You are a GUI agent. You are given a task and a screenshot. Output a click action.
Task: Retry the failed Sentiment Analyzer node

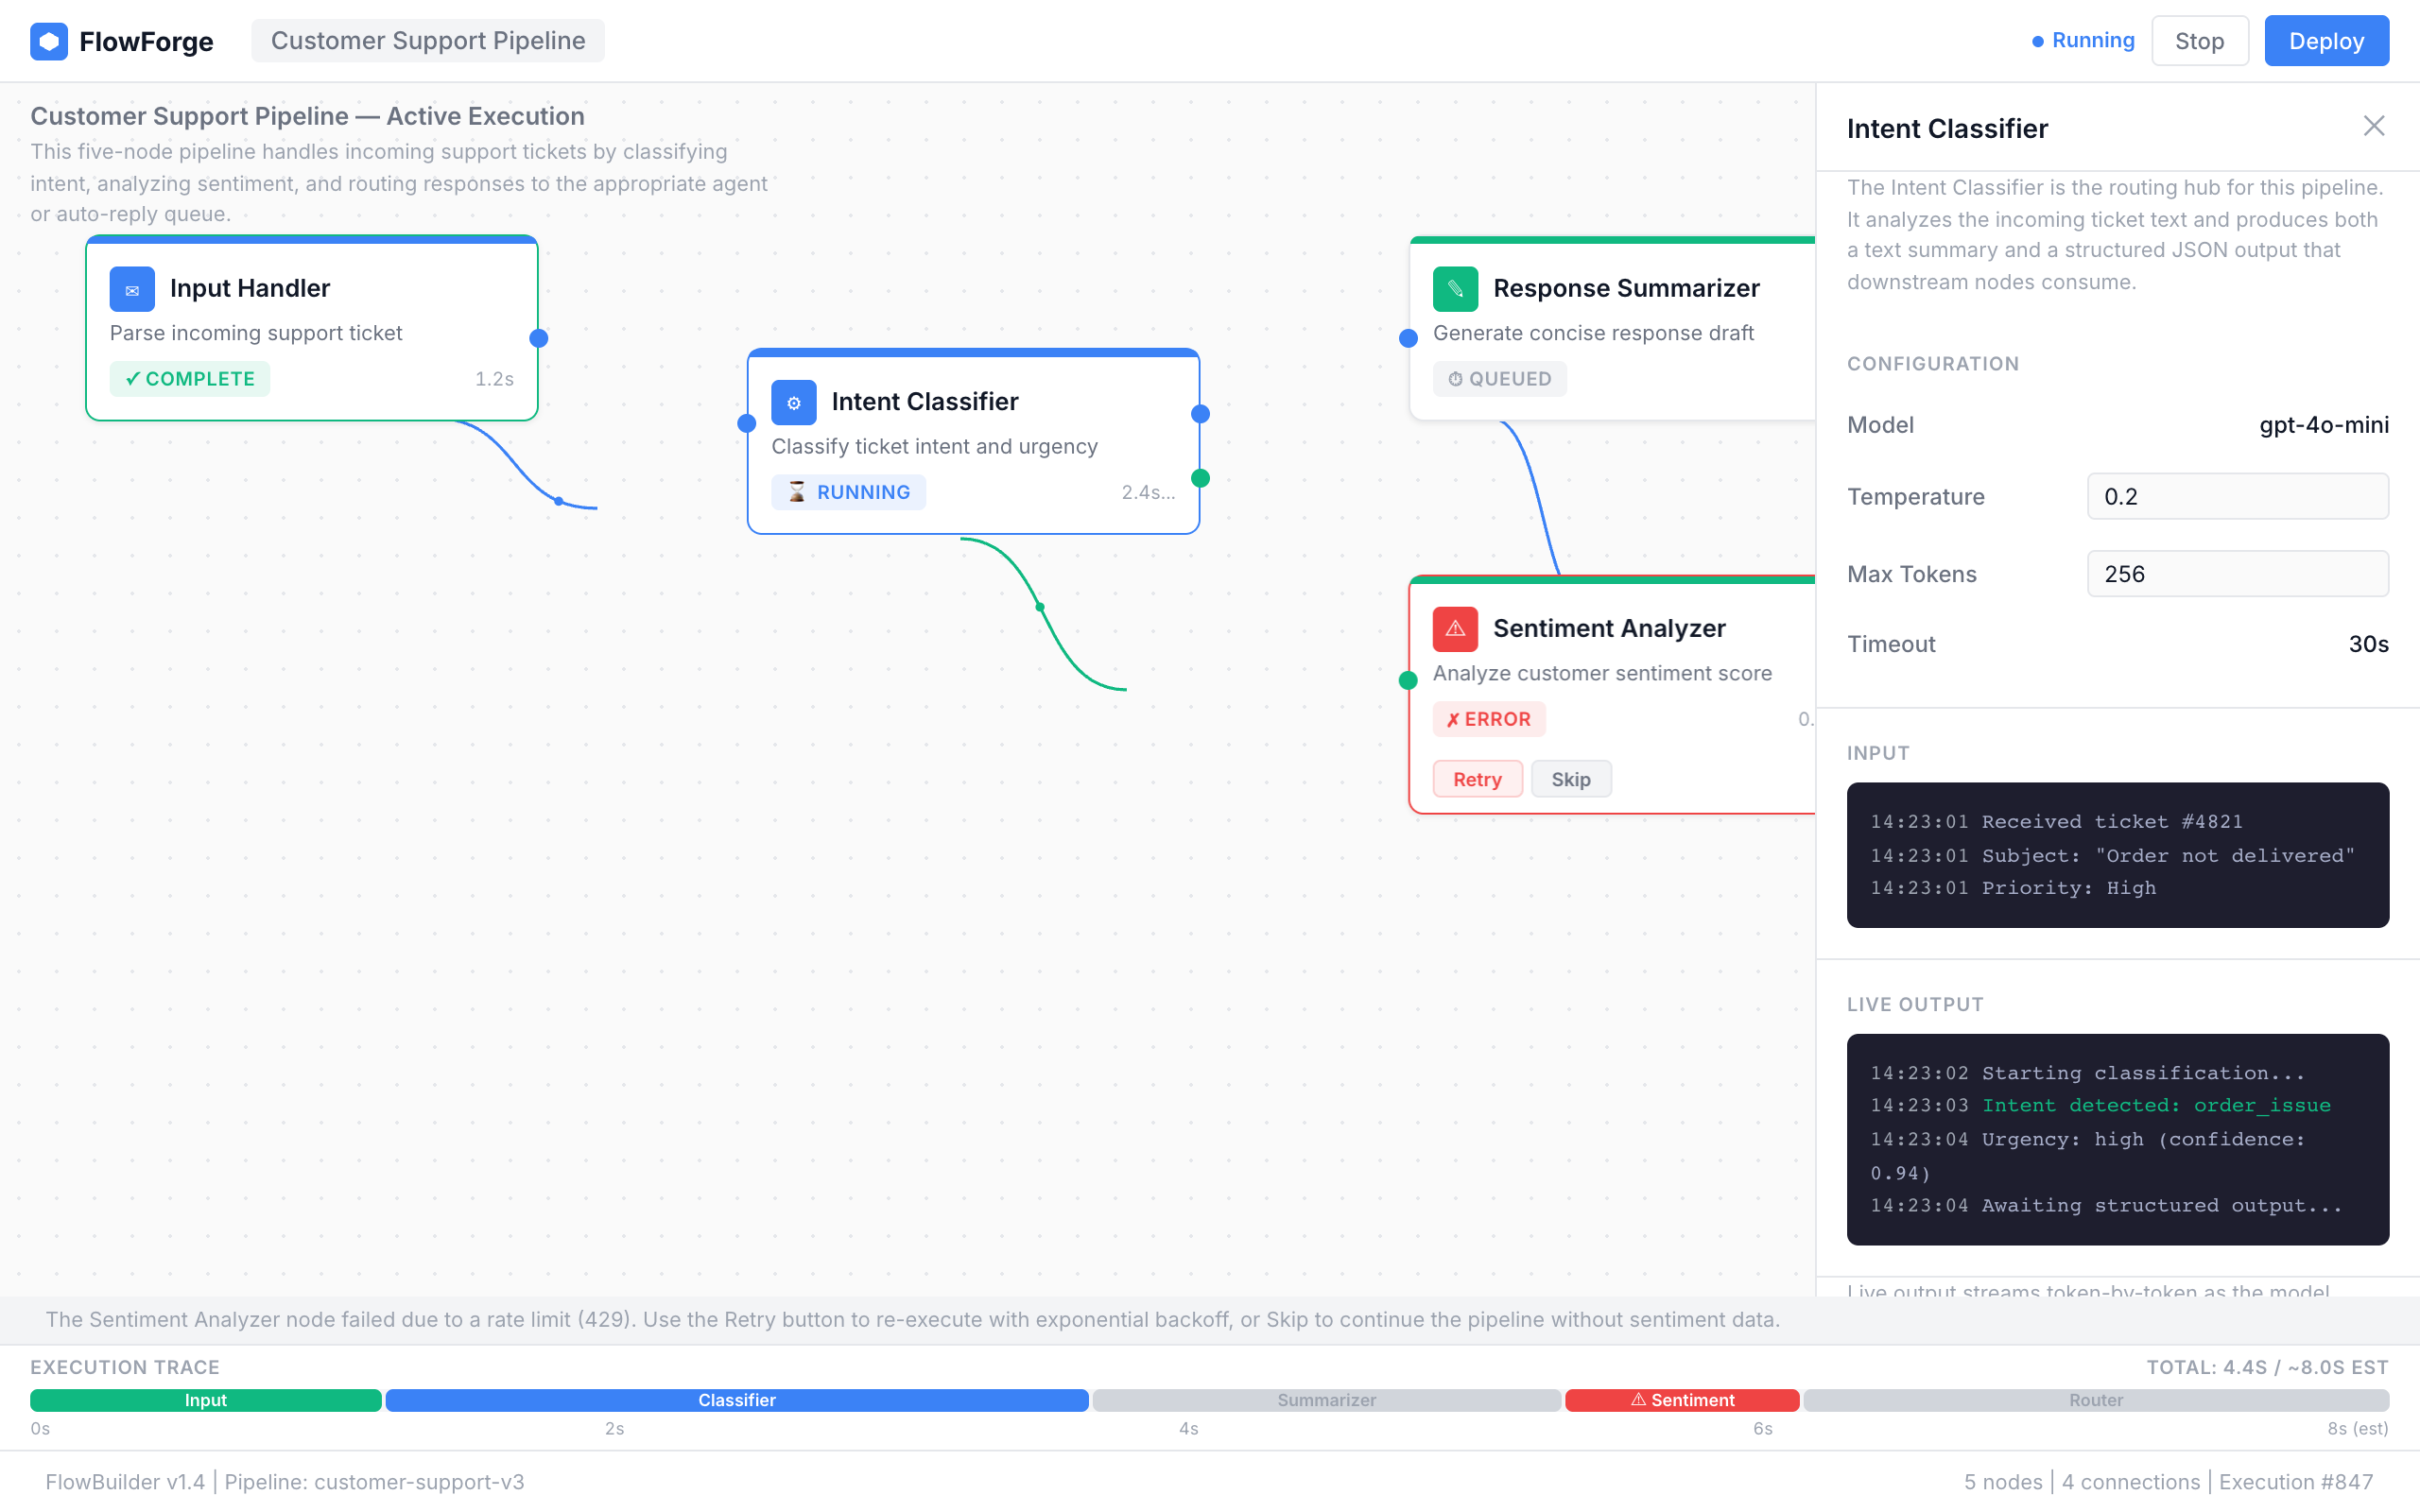click(x=1477, y=778)
